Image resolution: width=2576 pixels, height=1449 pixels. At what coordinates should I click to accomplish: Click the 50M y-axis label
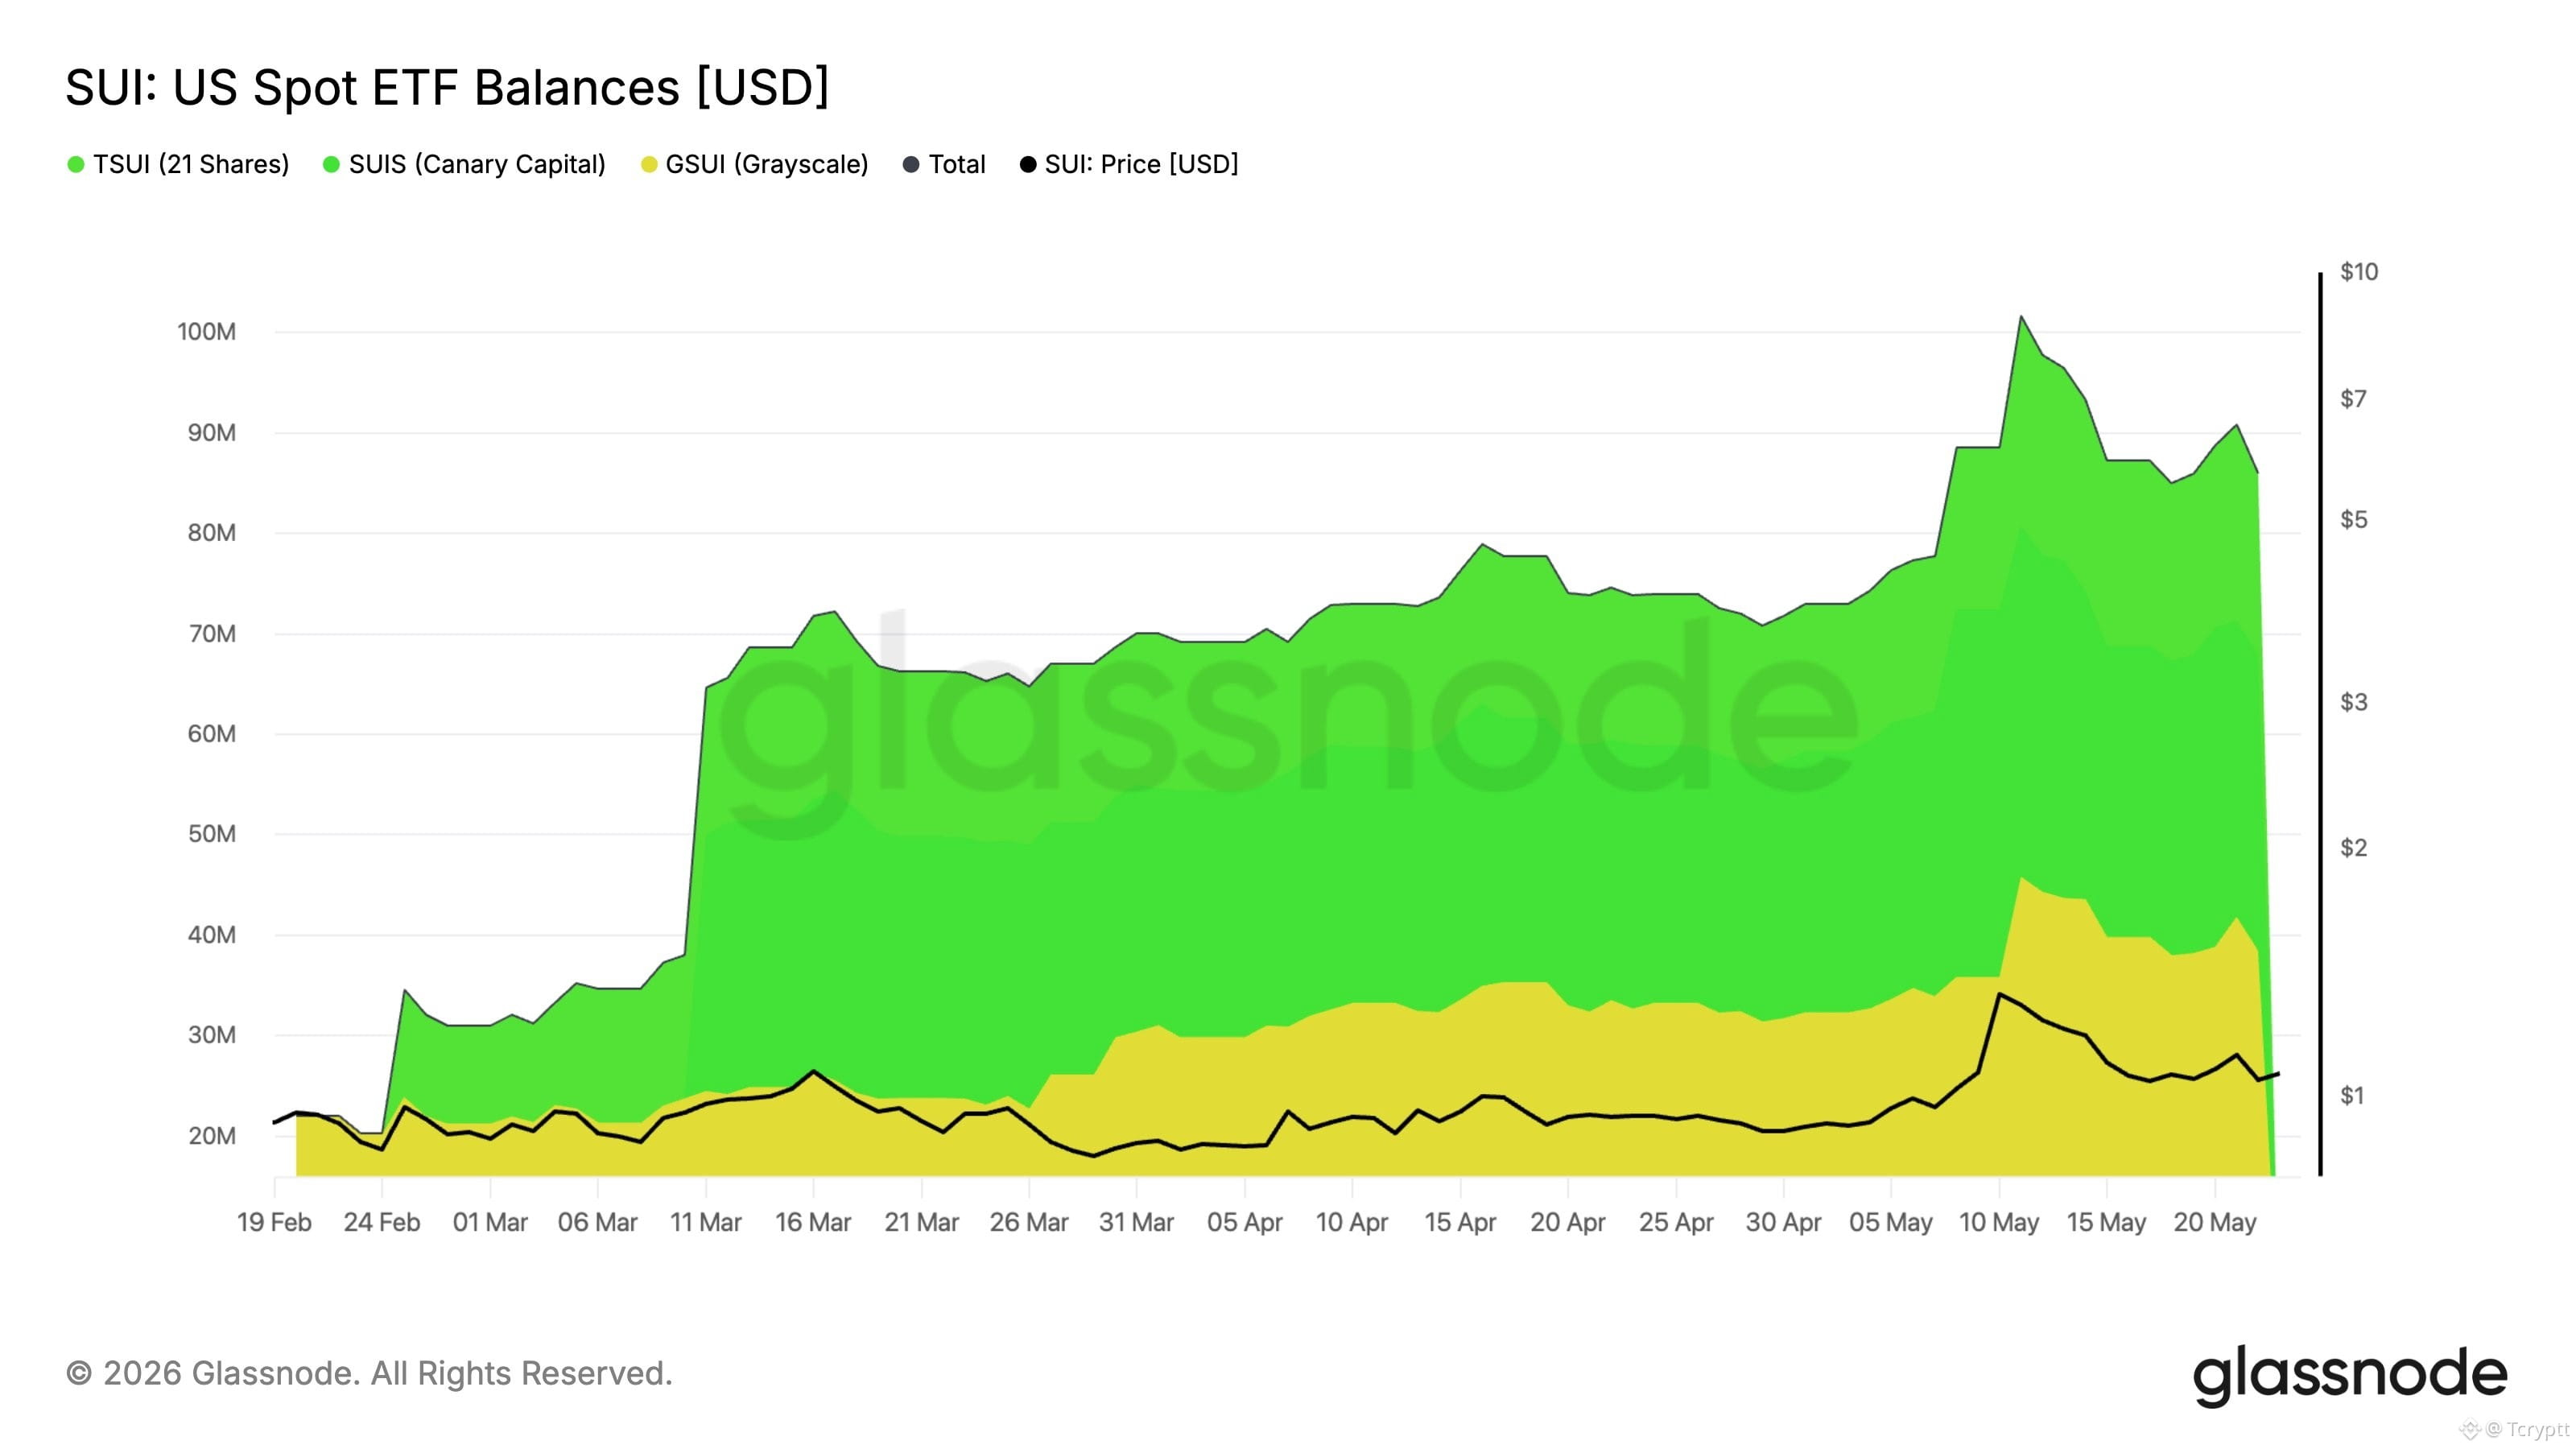pyautogui.click(x=212, y=834)
